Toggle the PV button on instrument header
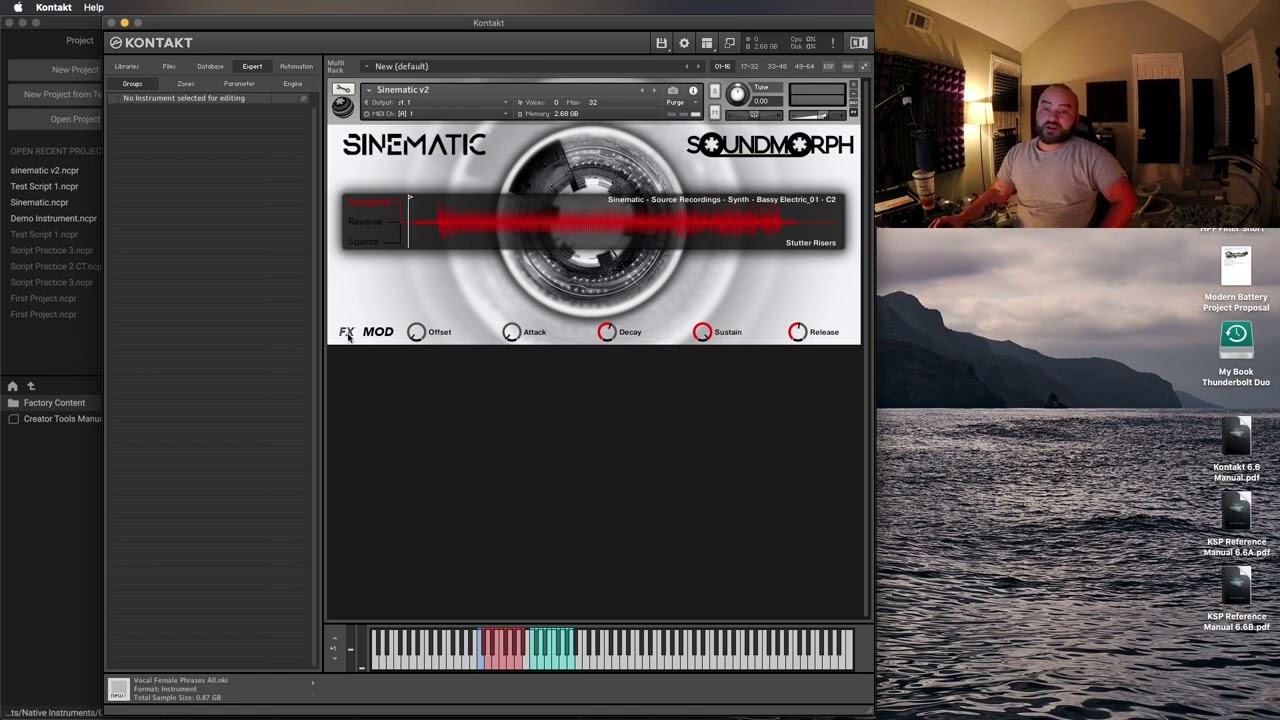The width and height of the screenshot is (1280, 720). 853,113
